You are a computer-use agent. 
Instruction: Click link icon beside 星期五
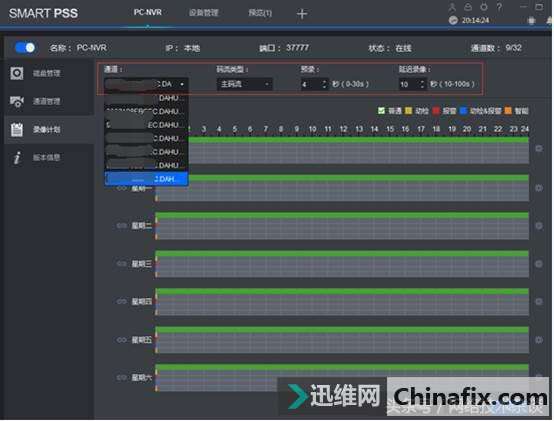click(122, 340)
